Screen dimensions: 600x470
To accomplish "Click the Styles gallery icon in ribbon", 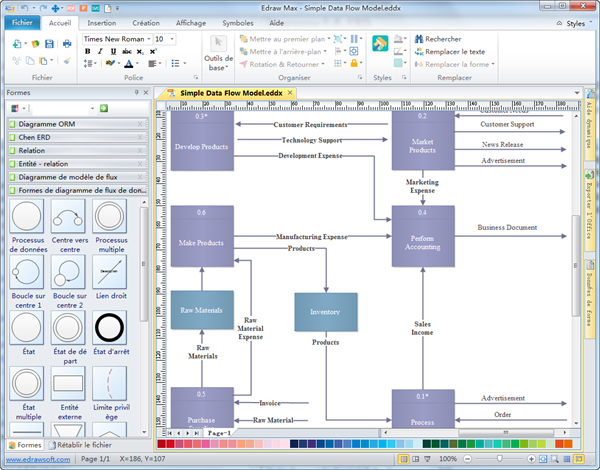I will [381, 45].
